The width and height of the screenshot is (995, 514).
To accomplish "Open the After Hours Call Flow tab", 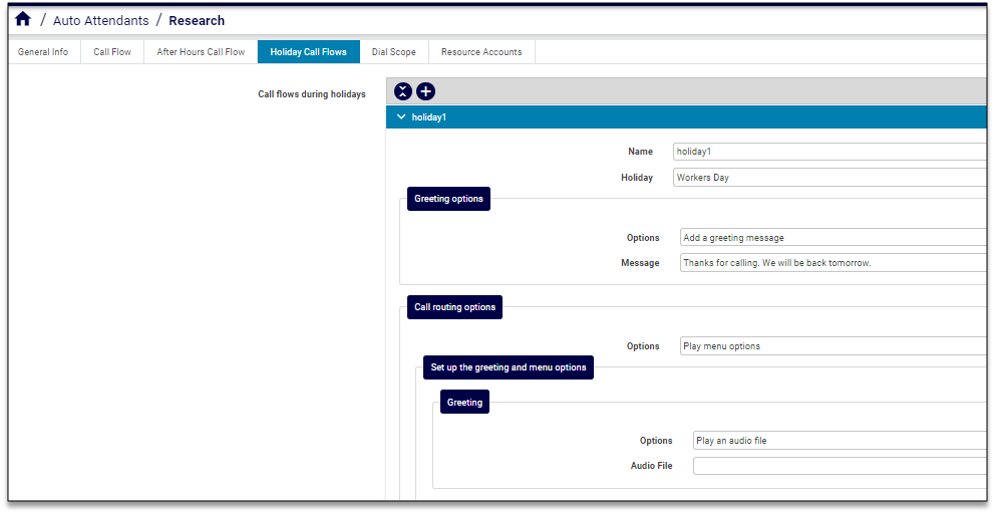I will 201,52.
